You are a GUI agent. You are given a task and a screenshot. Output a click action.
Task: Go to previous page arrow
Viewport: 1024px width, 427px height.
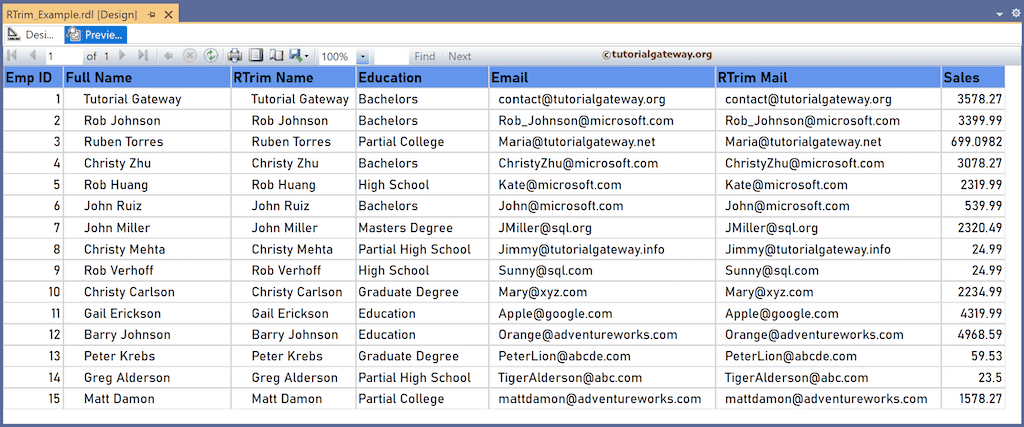point(33,55)
